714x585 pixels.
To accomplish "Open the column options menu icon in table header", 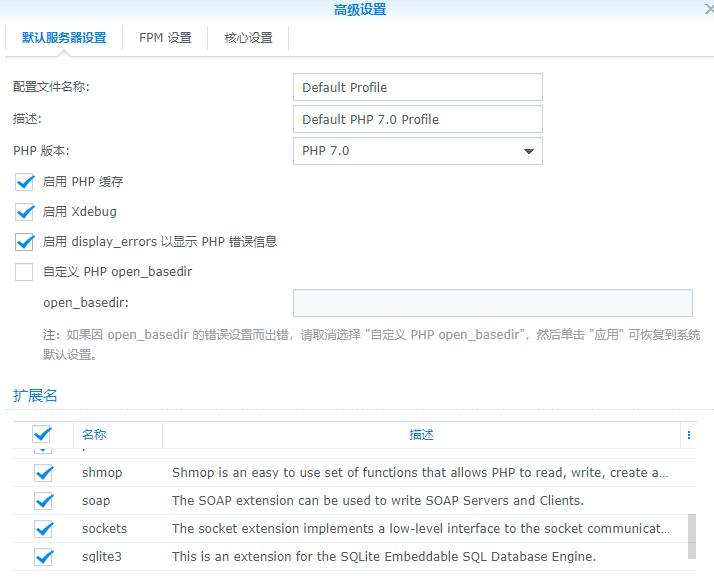I will tap(688, 435).
